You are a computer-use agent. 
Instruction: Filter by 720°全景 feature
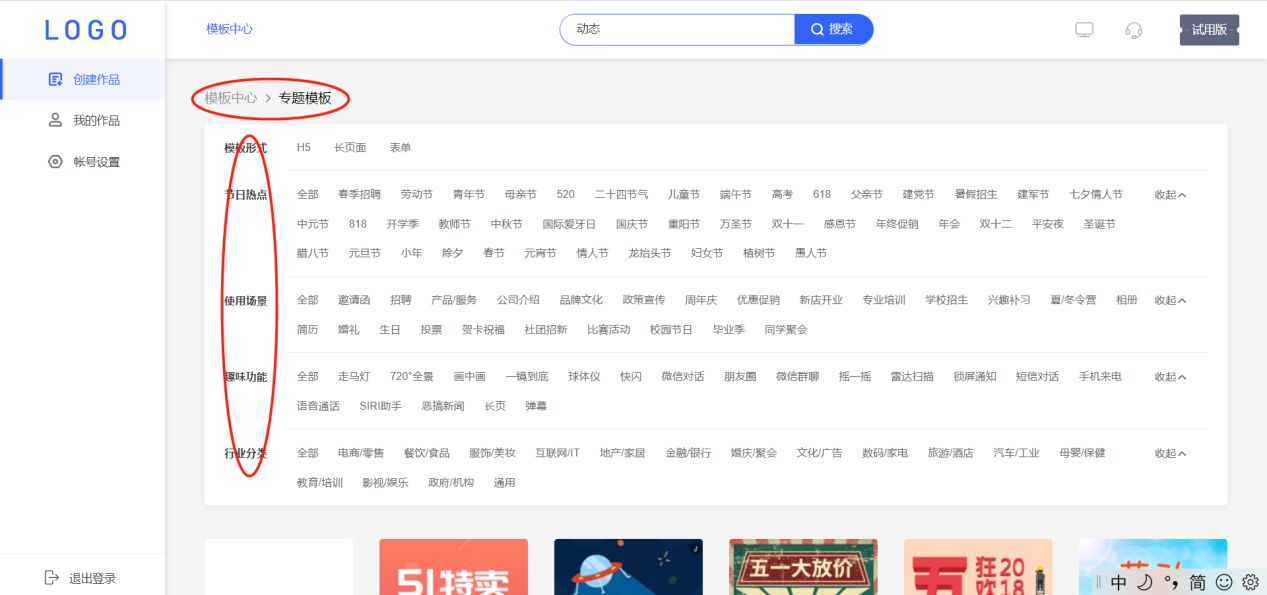412,377
